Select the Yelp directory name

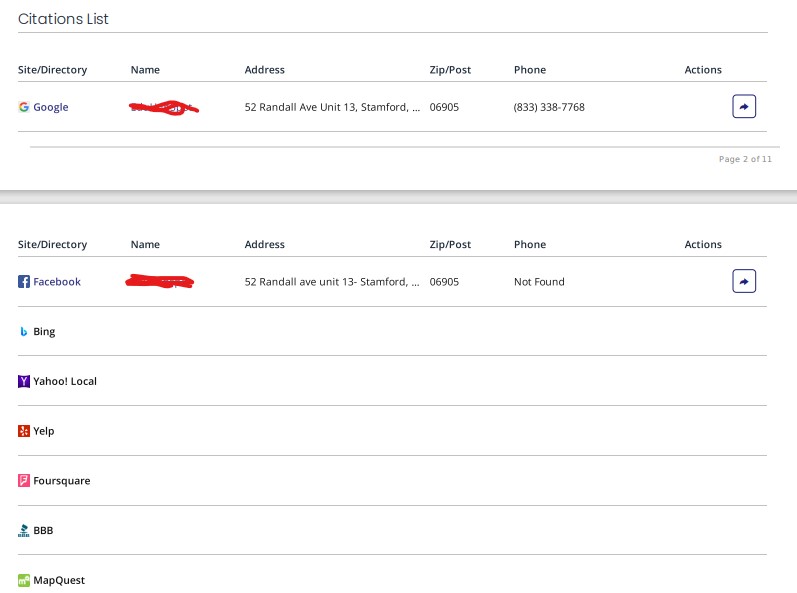pyautogui.click(x=44, y=431)
